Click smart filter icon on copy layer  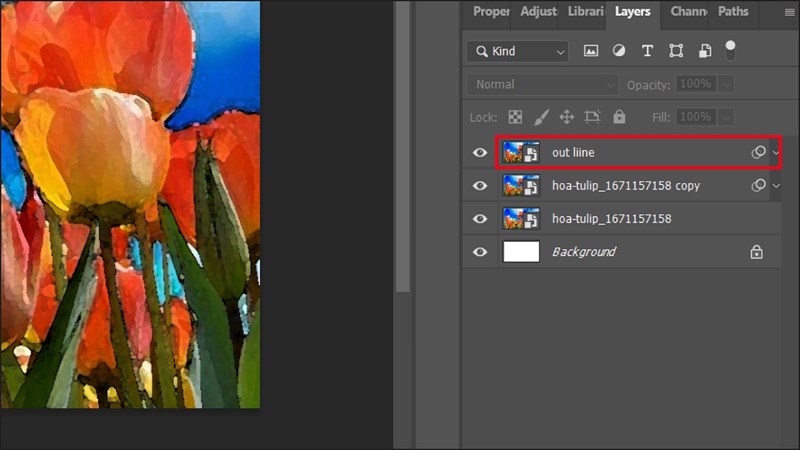(759, 185)
